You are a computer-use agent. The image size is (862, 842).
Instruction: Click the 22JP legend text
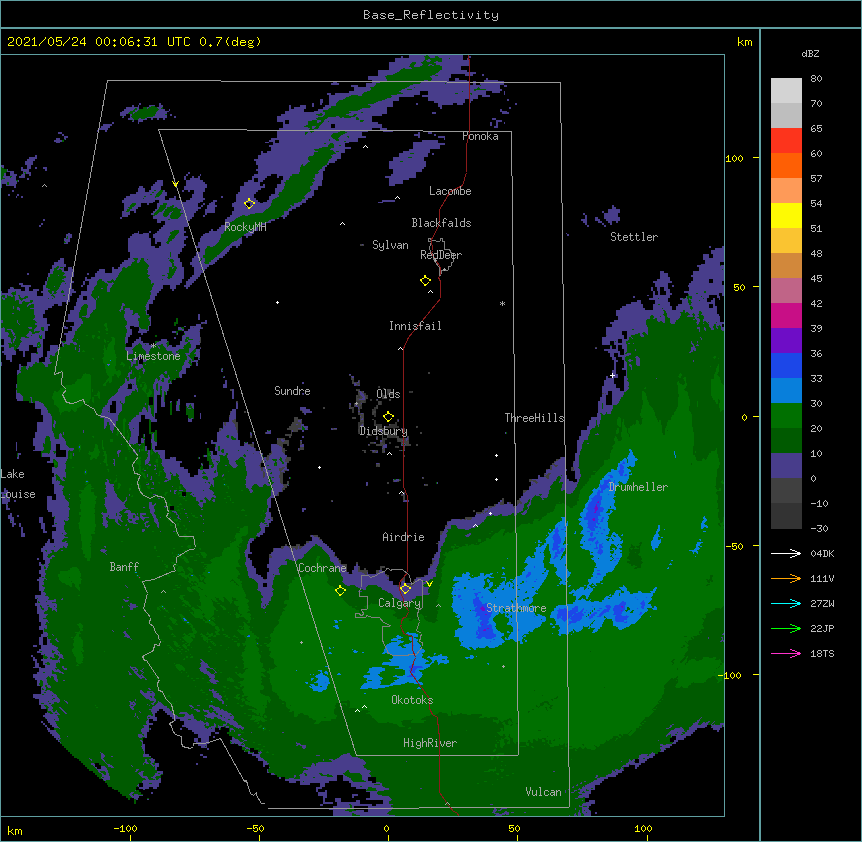[822, 628]
